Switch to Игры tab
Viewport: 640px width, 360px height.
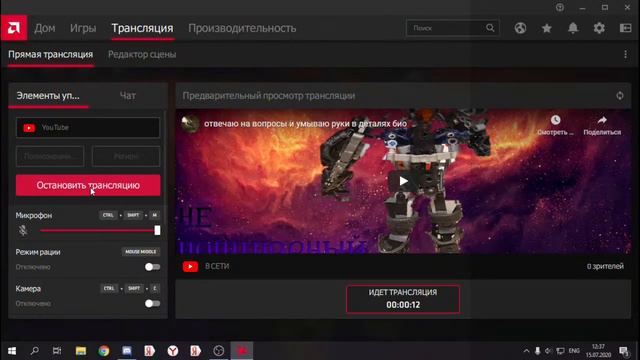click(83, 28)
